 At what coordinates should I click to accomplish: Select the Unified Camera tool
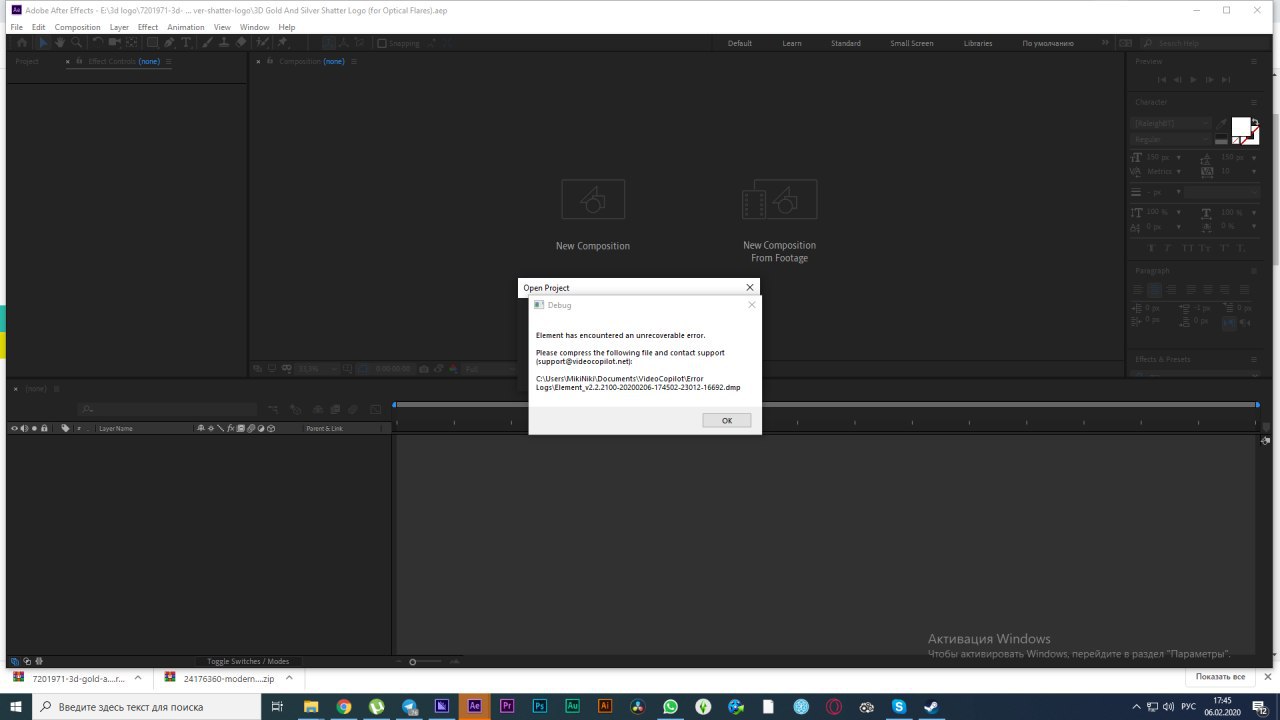(114, 43)
